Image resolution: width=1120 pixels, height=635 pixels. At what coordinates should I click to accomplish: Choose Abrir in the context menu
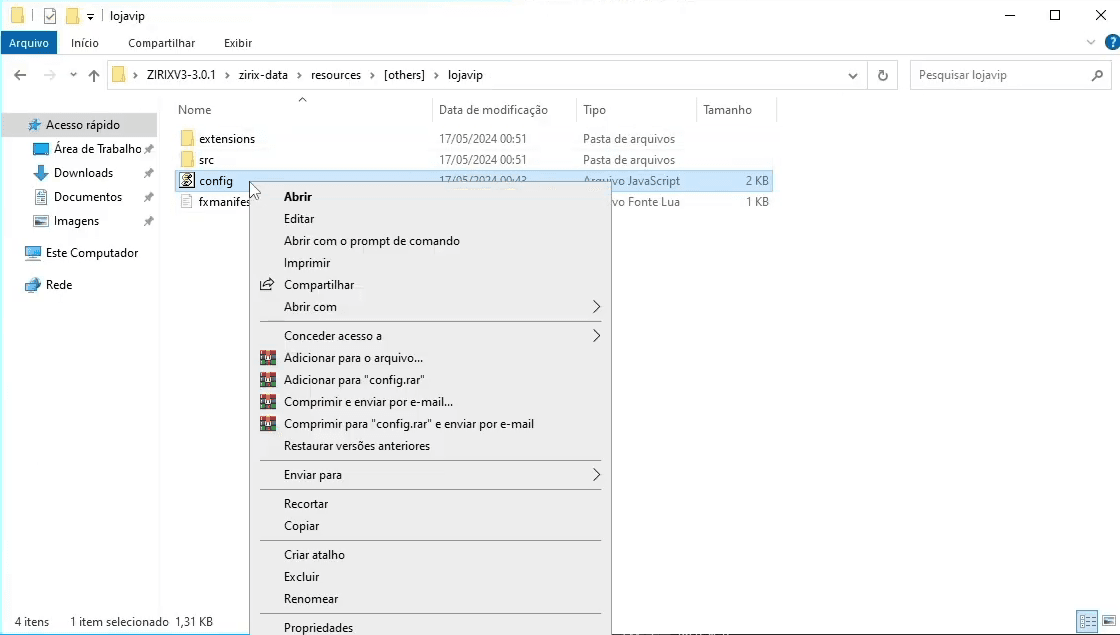coord(298,197)
